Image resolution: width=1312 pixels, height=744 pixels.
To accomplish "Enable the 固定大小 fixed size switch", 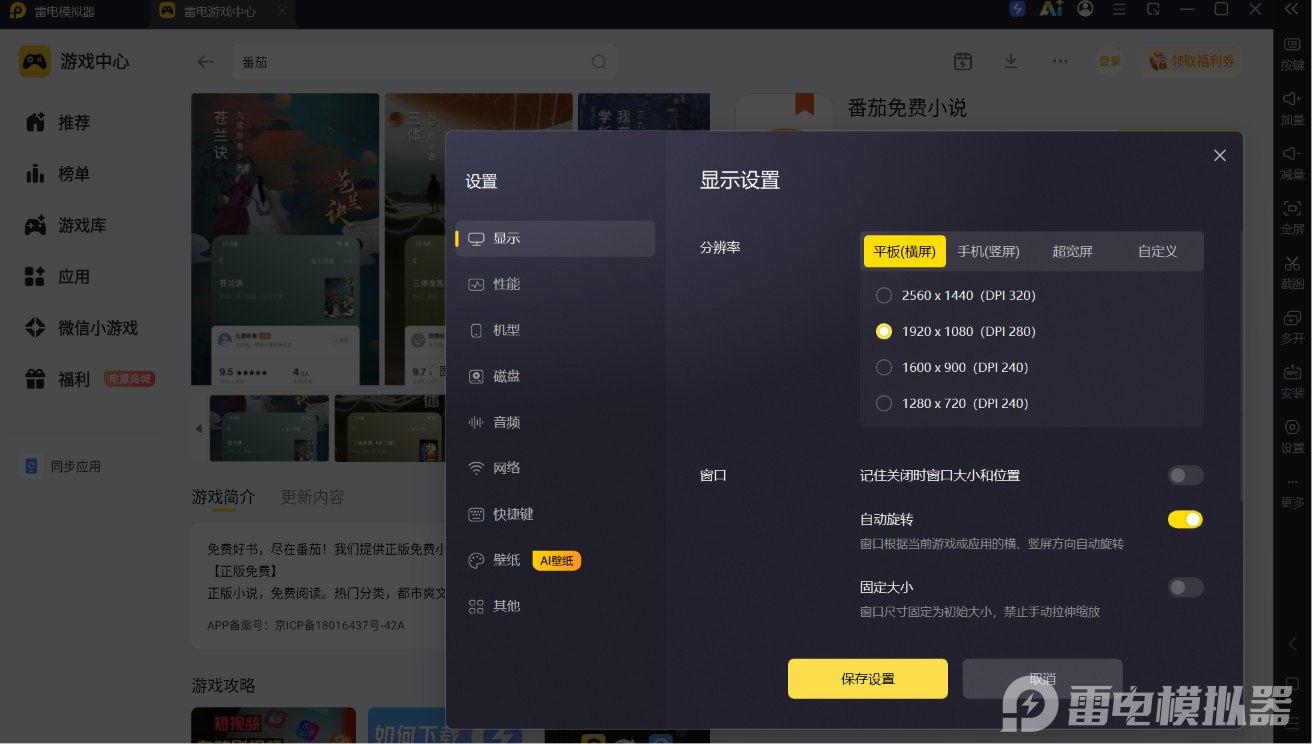I will (1185, 588).
